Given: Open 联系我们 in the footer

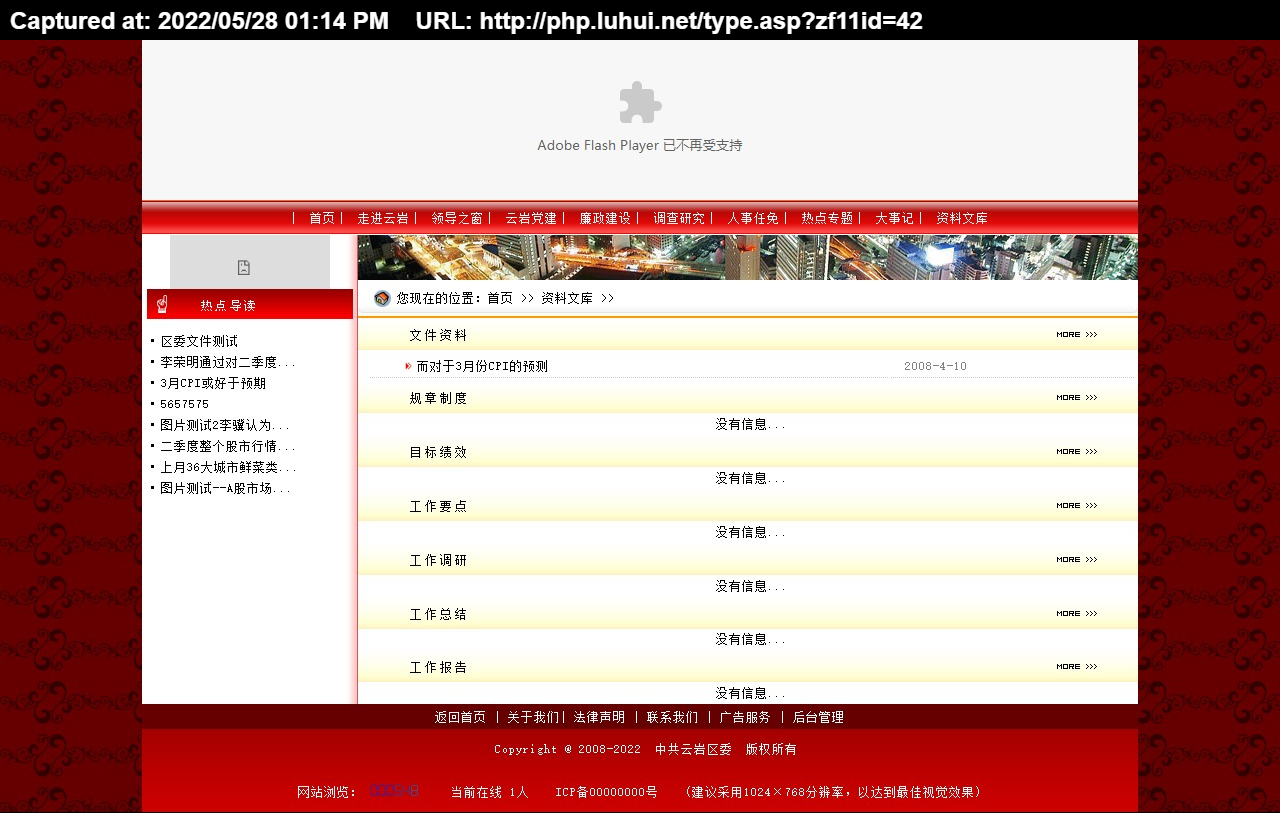Looking at the screenshot, I should coord(672,717).
